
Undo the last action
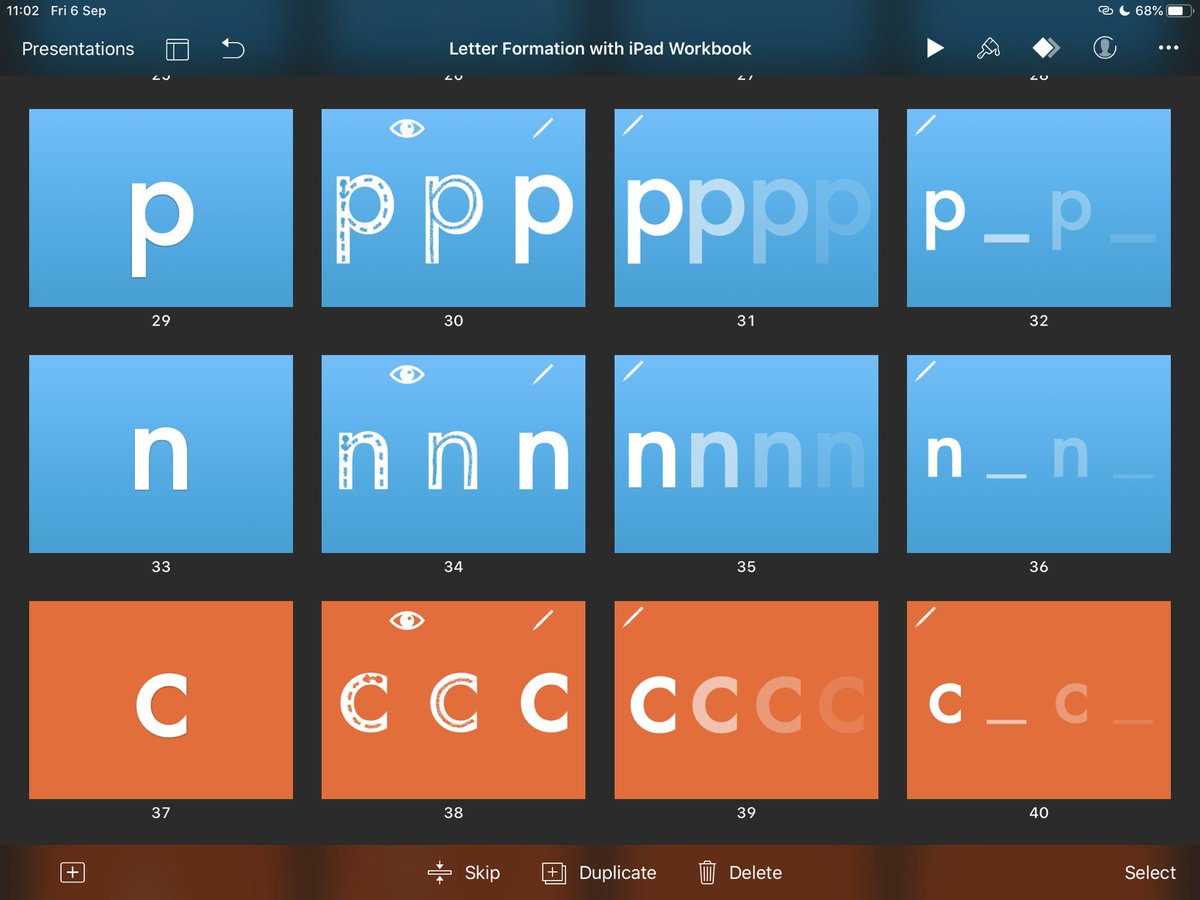click(x=233, y=48)
